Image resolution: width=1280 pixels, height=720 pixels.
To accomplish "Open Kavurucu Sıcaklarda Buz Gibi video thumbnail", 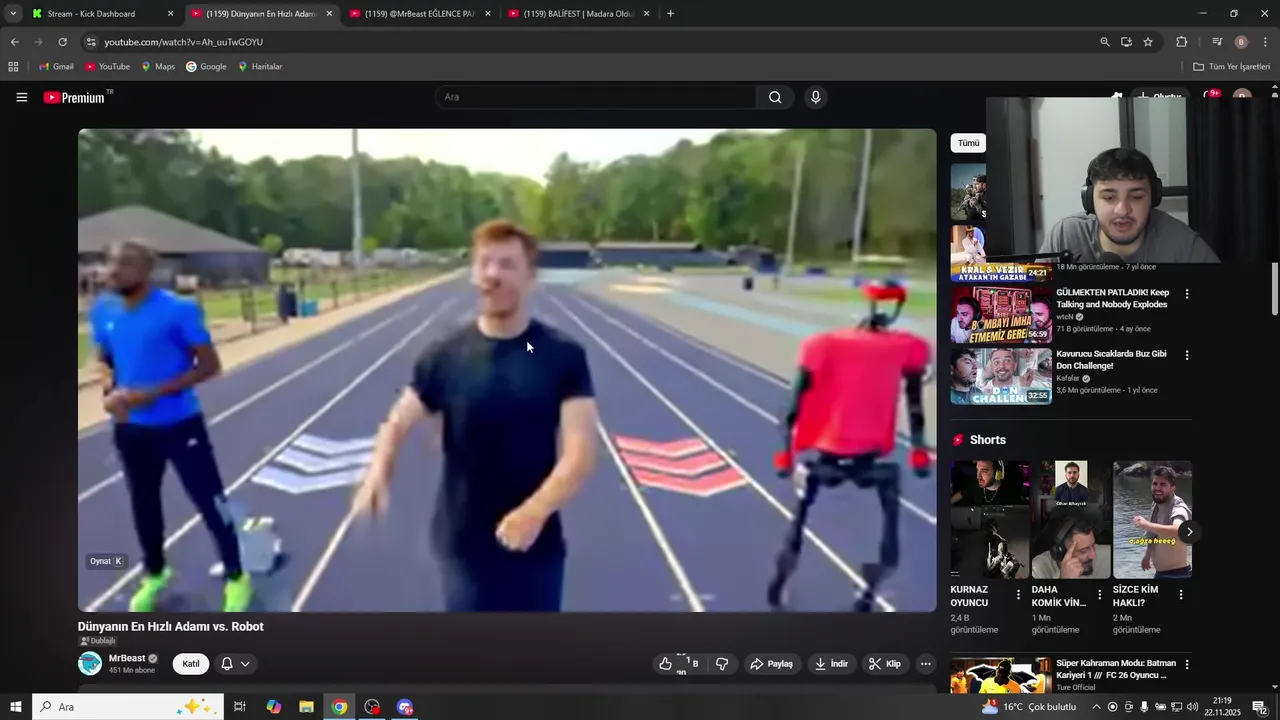I will tap(1000, 375).
